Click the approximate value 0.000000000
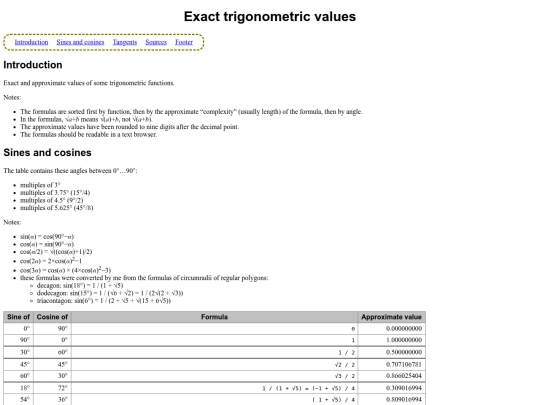 pyautogui.click(x=404, y=329)
